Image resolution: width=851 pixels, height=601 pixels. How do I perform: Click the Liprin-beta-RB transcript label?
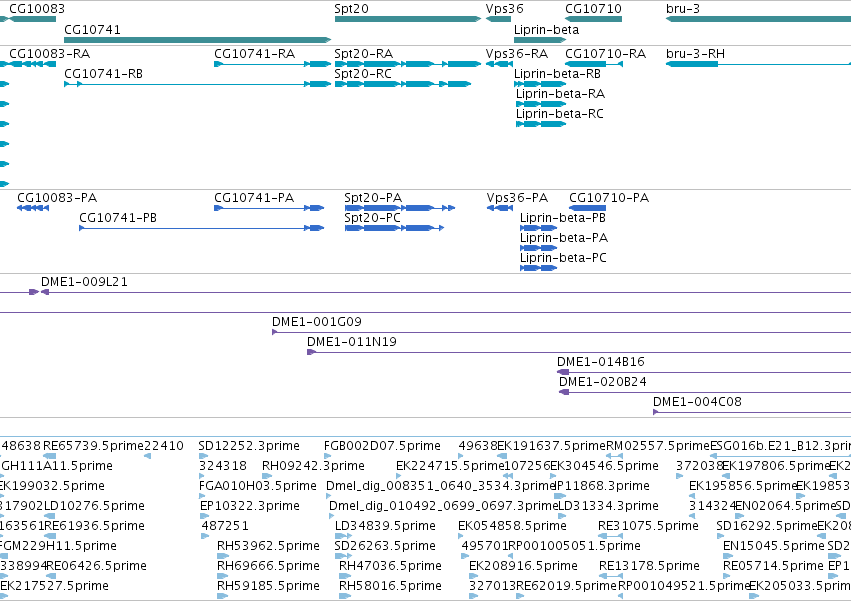pos(557,74)
